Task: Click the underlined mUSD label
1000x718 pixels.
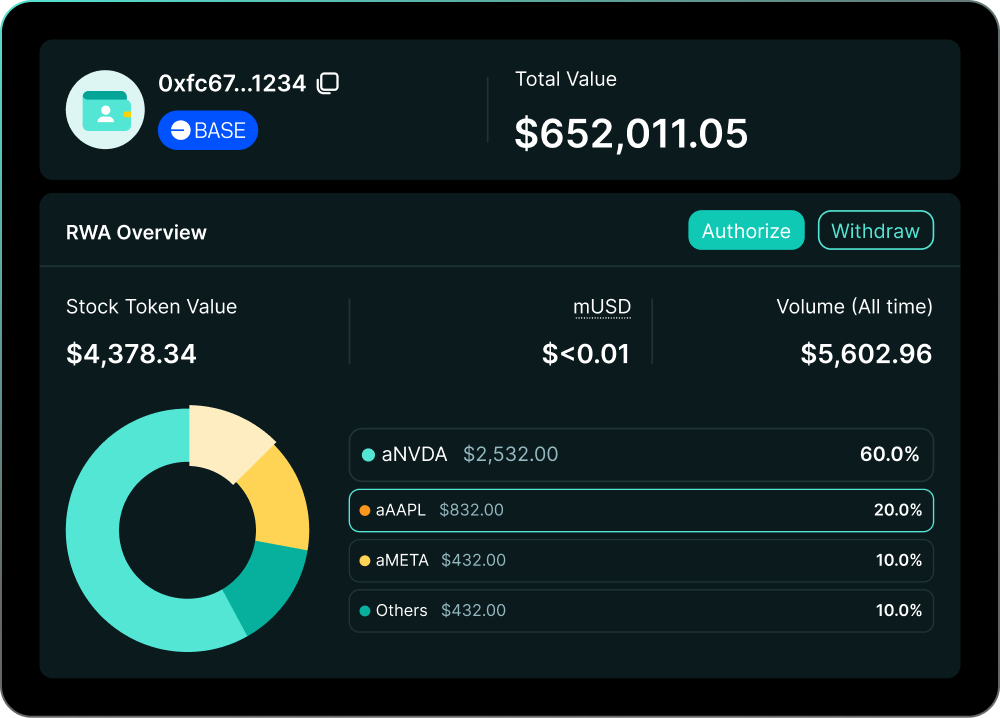Action: pos(602,307)
